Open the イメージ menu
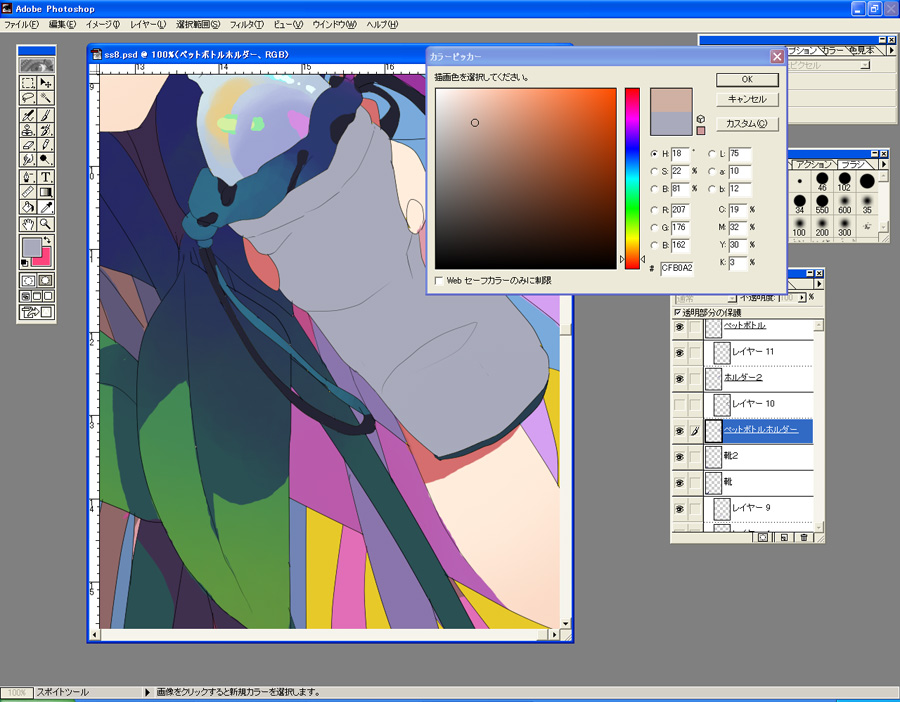900x702 pixels. click(x=103, y=25)
